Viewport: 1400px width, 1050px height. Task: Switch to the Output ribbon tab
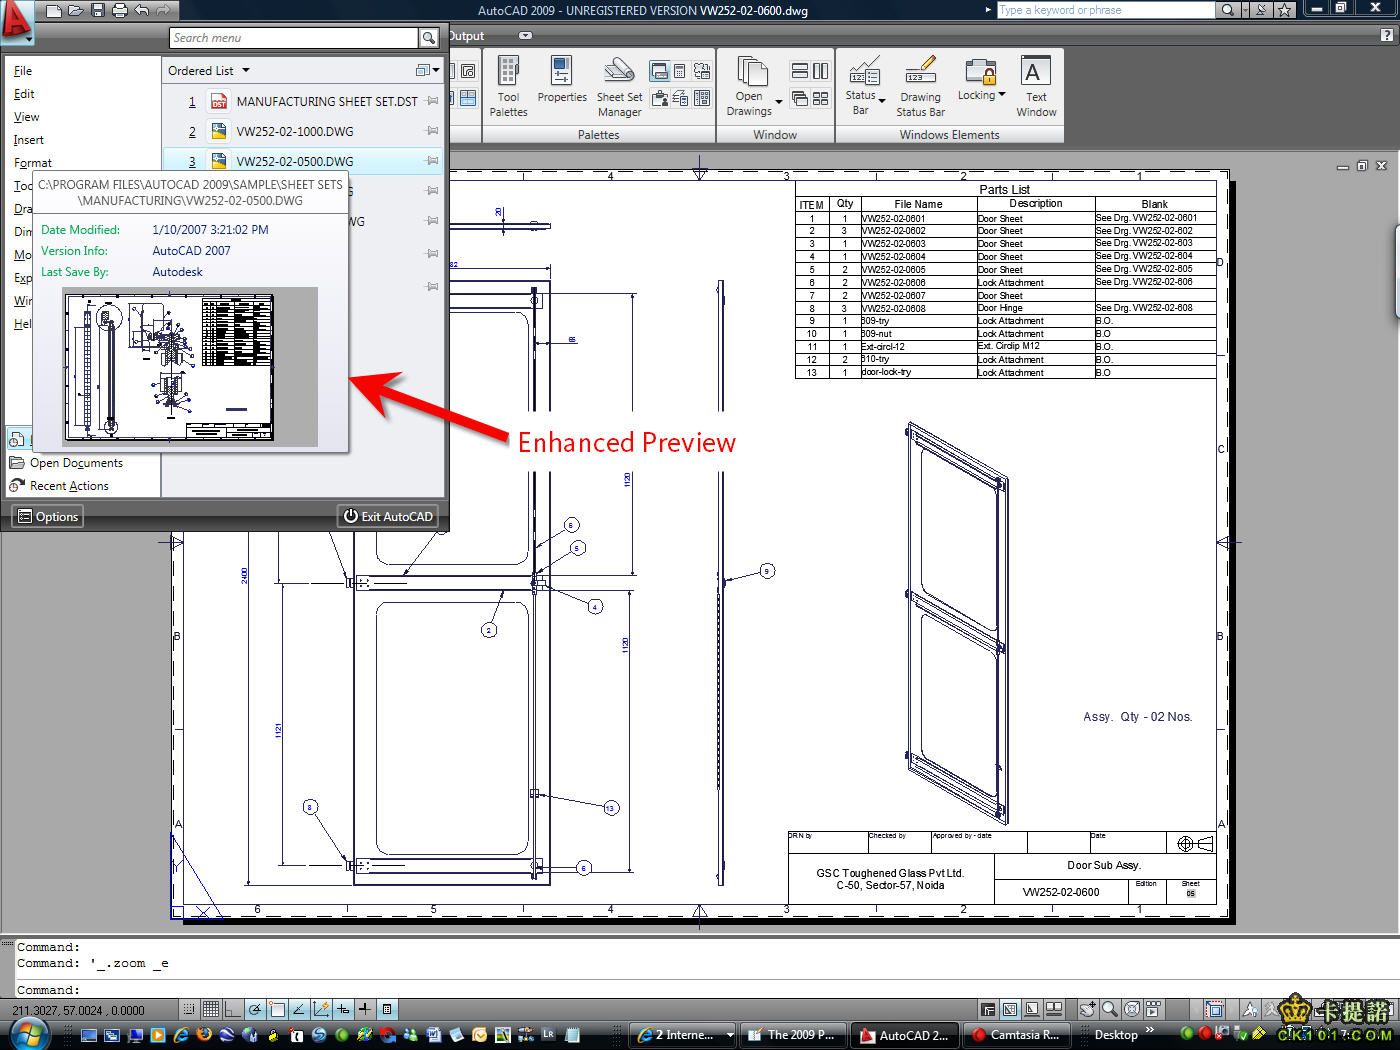coord(466,36)
